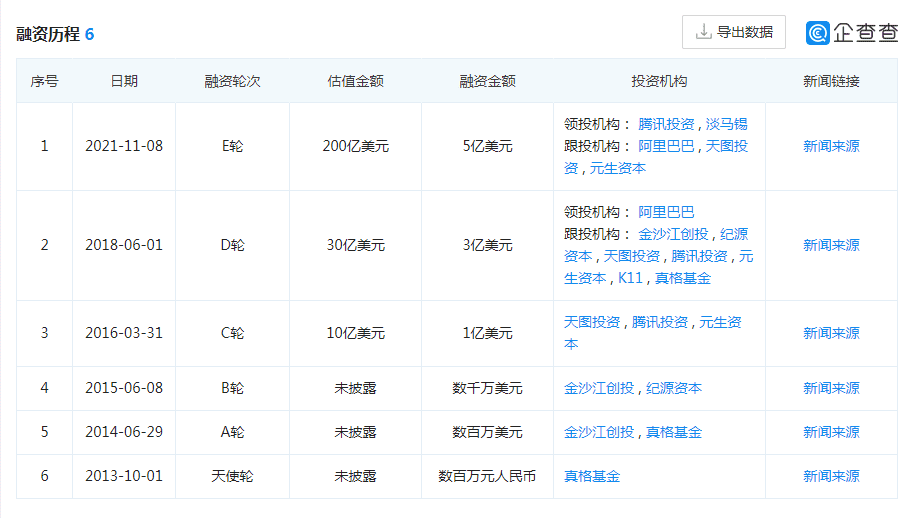
Task: Click the 日期 column header
Action: tap(124, 81)
